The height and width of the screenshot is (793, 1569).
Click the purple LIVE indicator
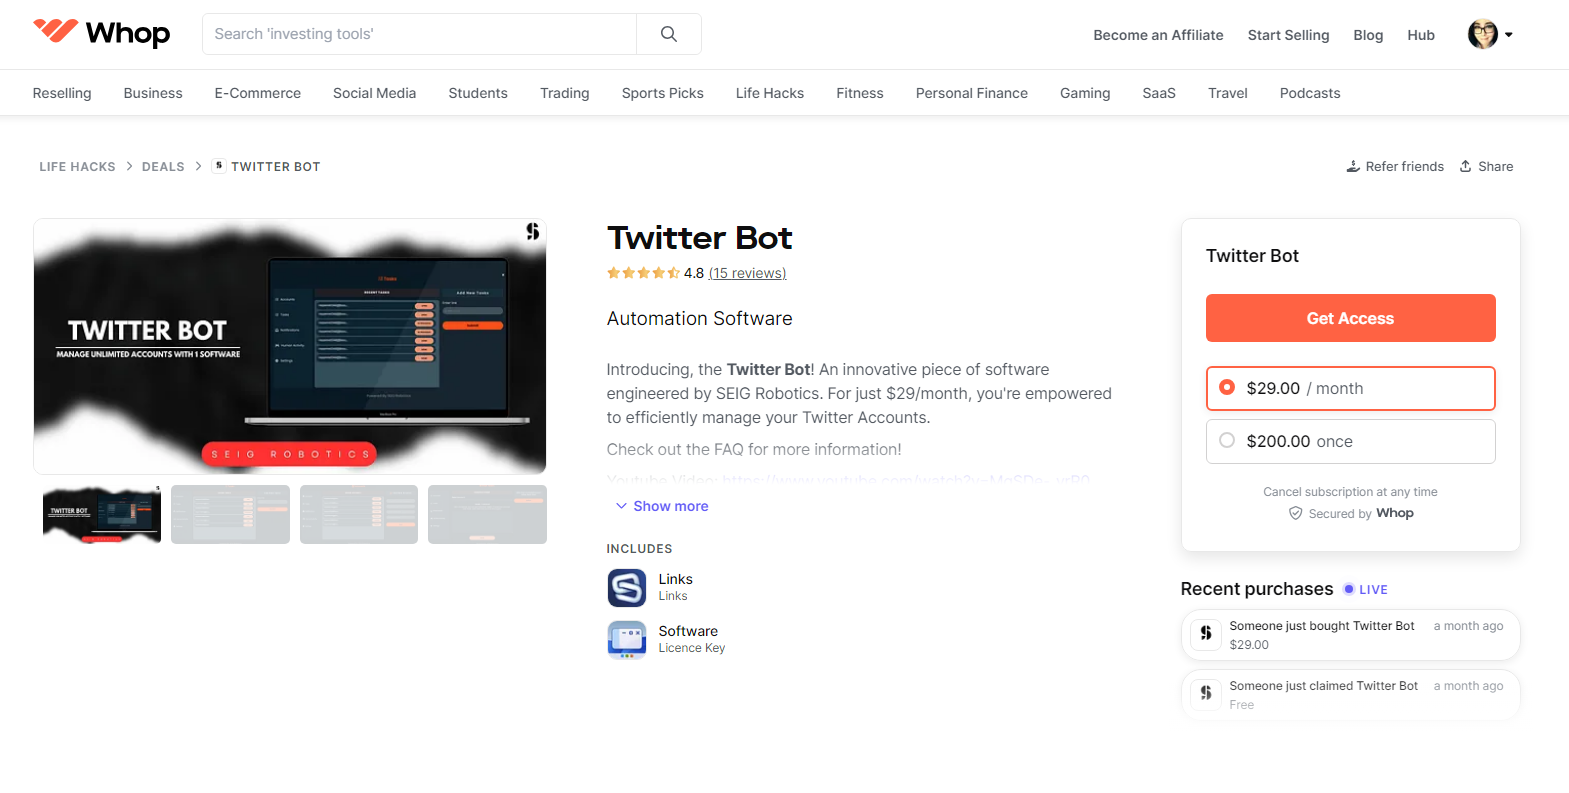pos(1366,590)
